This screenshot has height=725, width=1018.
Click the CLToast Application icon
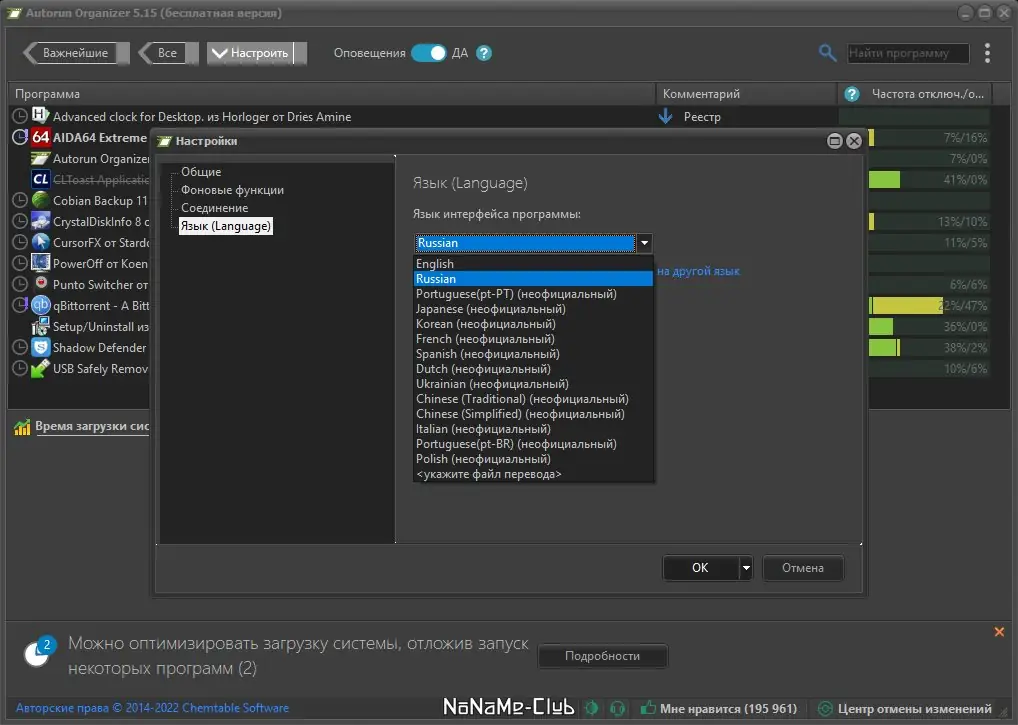[40, 179]
